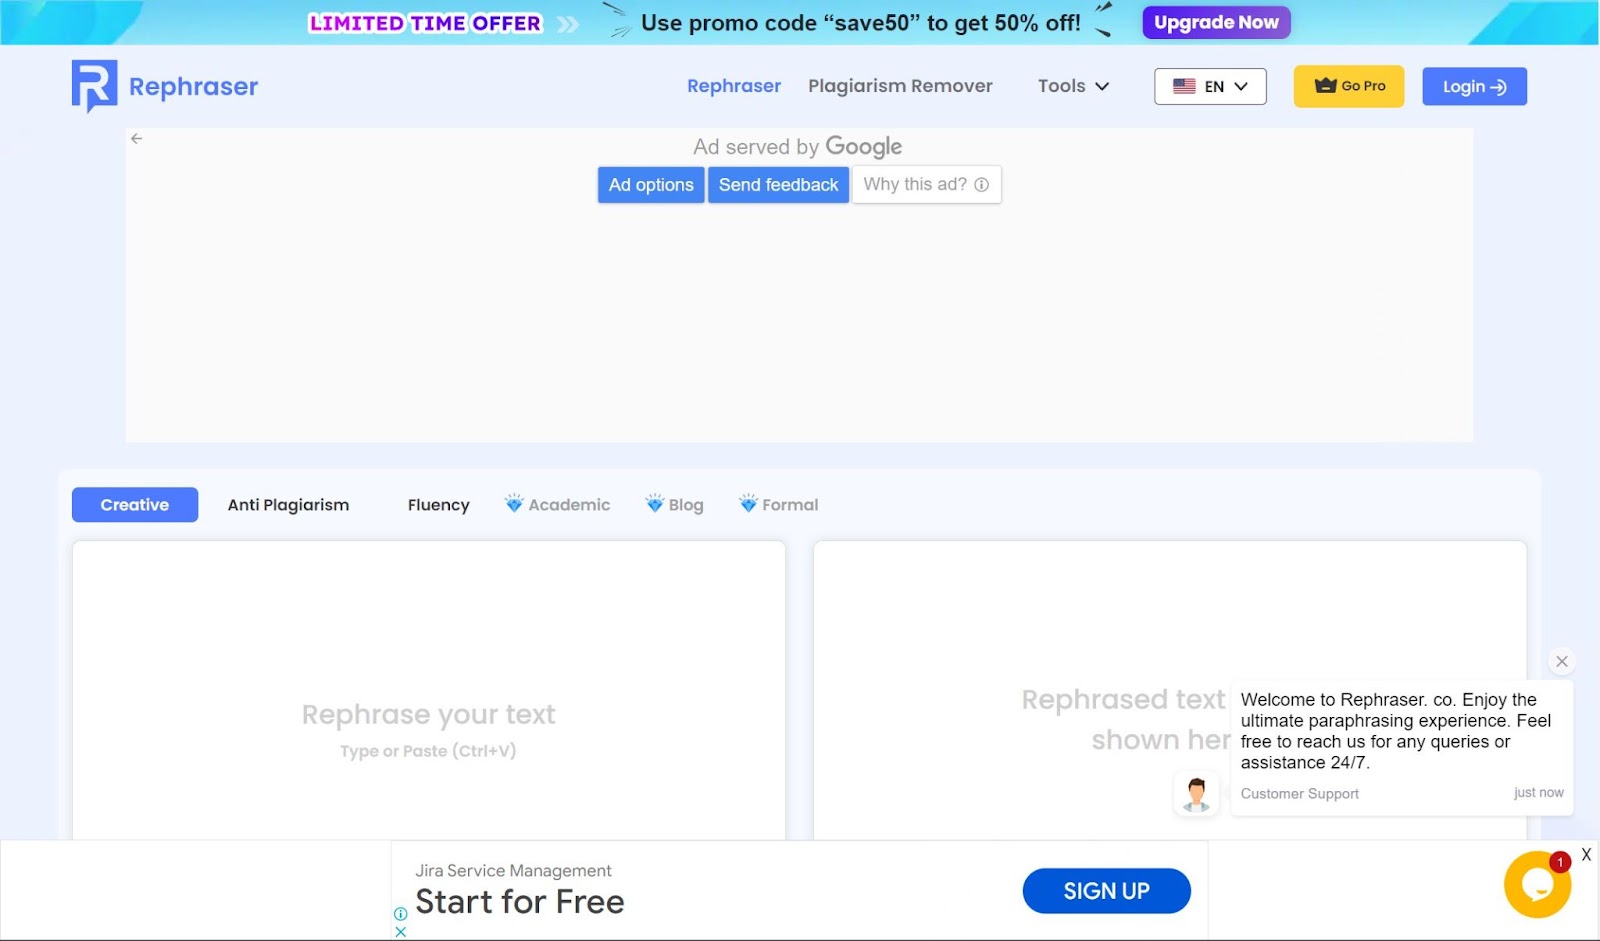Click the Ad options button
The width and height of the screenshot is (1600, 941).
click(651, 185)
